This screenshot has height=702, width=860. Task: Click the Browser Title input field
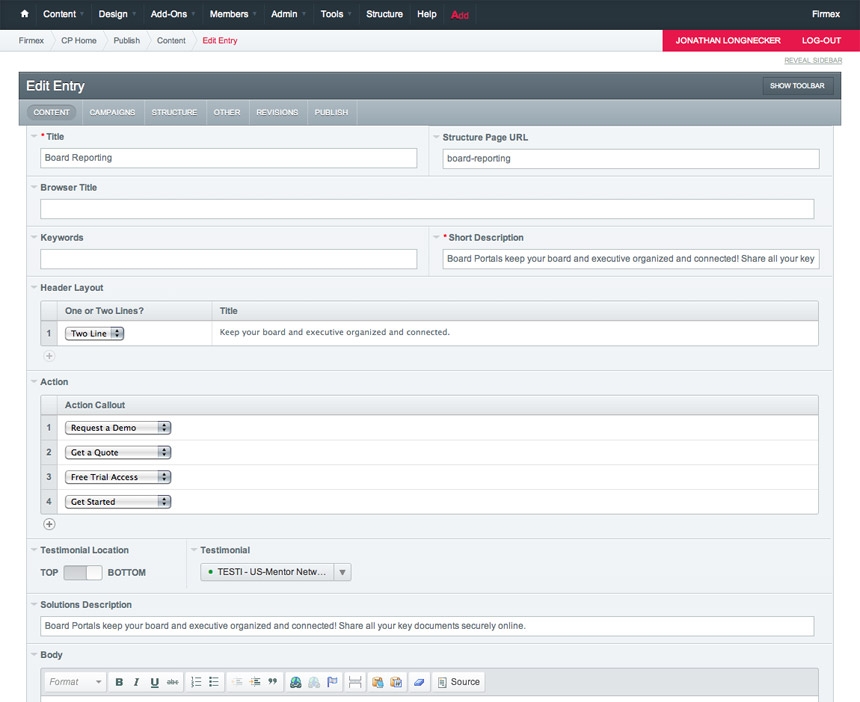click(x=427, y=209)
